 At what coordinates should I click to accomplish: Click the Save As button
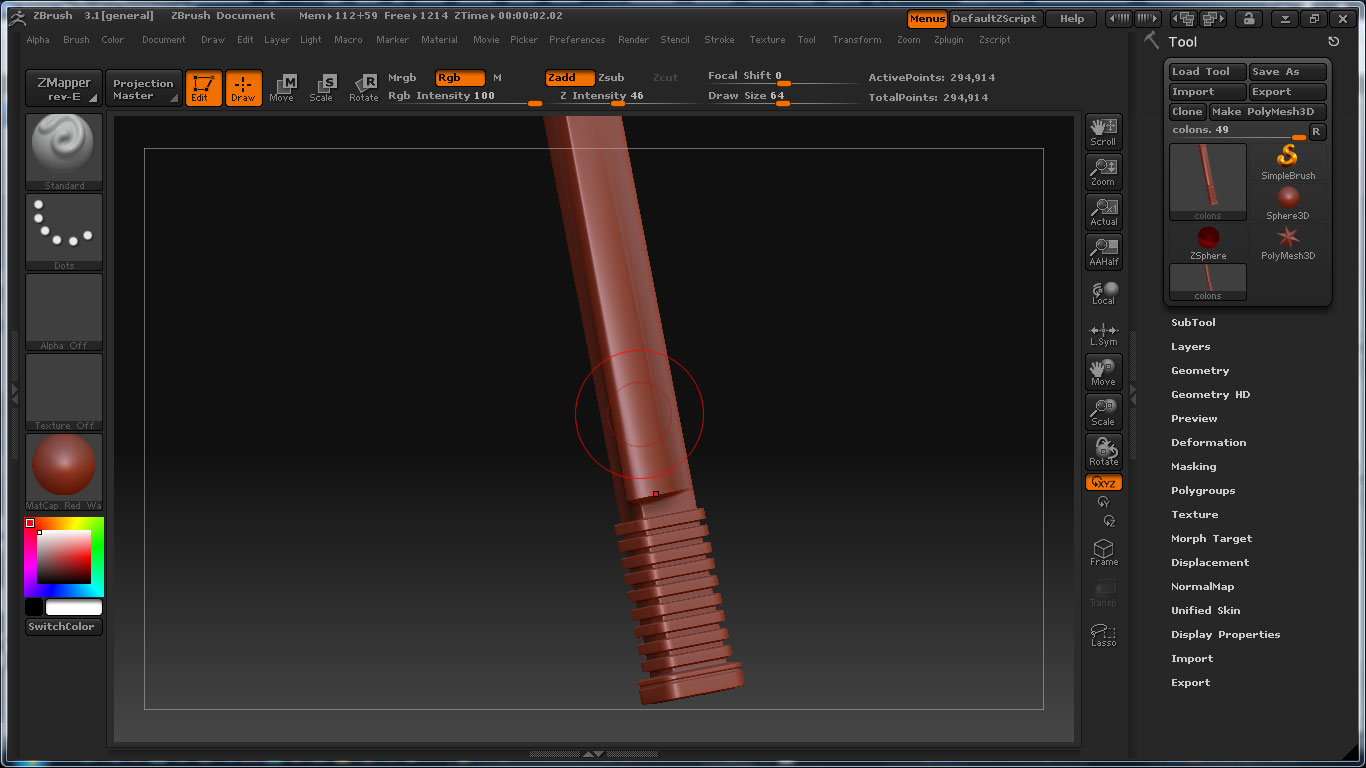pyautogui.click(x=1288, y=72)
